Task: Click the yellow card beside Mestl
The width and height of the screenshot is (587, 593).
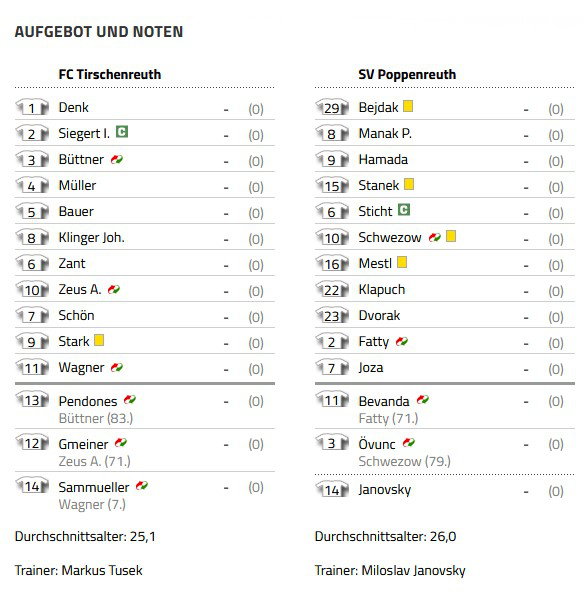Action: (x=402, y=262)
